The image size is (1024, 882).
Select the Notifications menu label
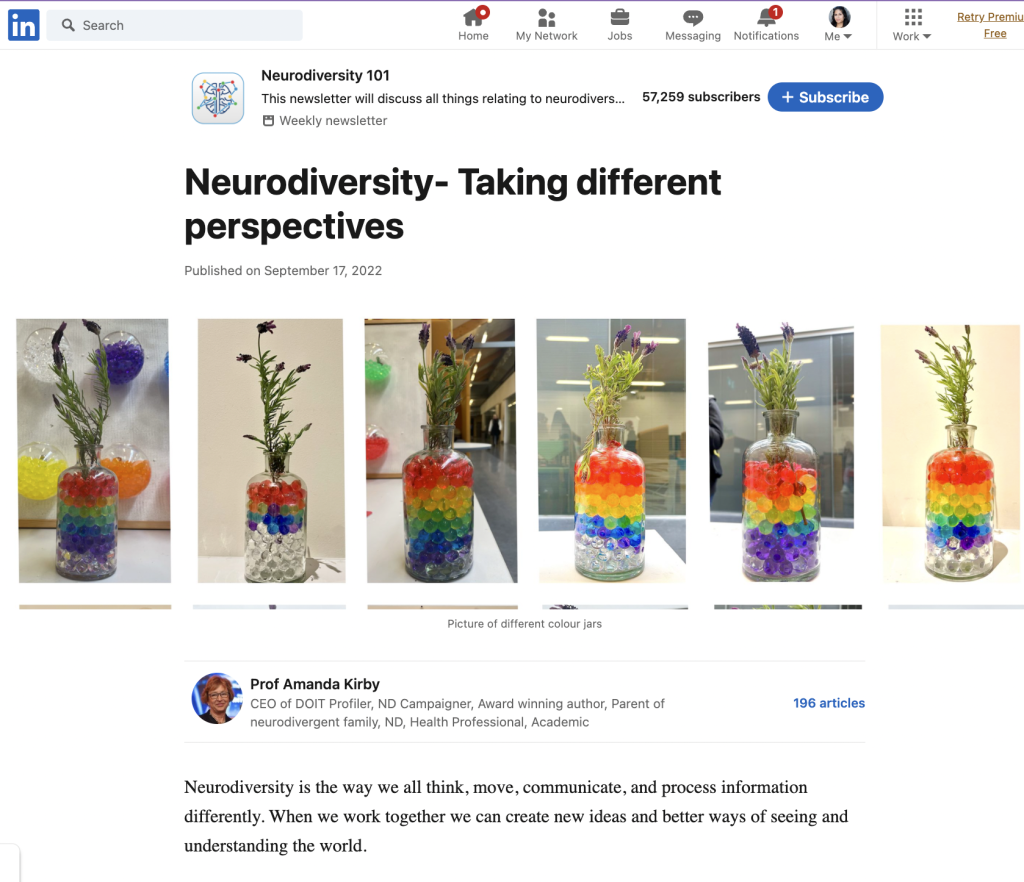[x=766, y=36]
